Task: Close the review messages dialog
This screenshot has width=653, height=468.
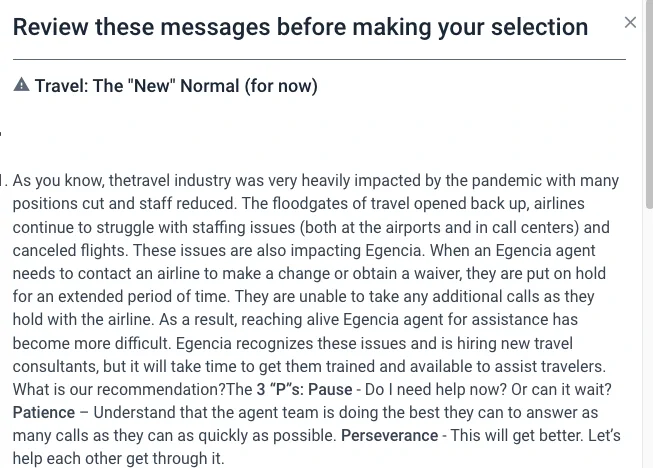Action: (630, 22)
